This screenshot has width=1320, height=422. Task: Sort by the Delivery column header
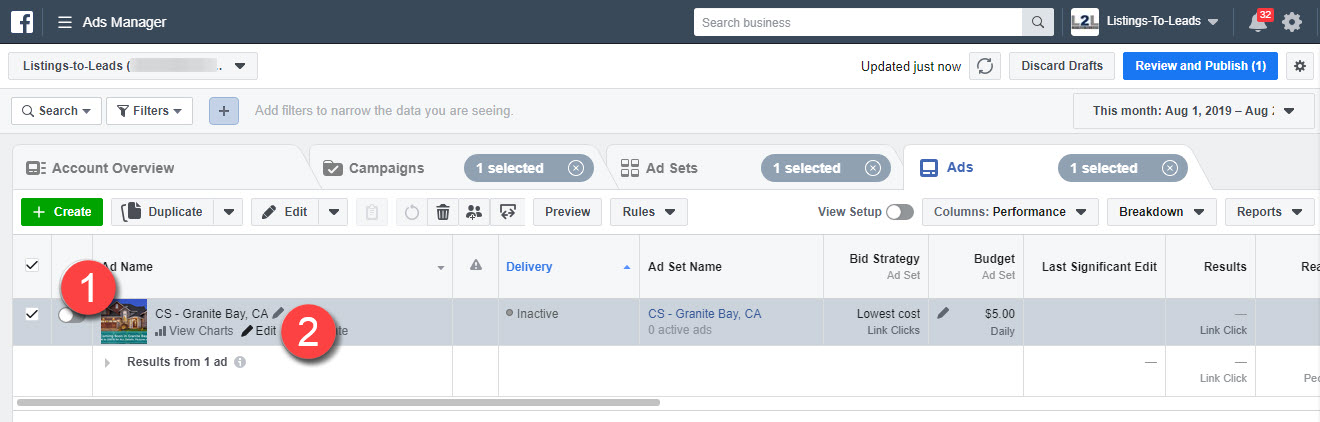pos(529,266)
